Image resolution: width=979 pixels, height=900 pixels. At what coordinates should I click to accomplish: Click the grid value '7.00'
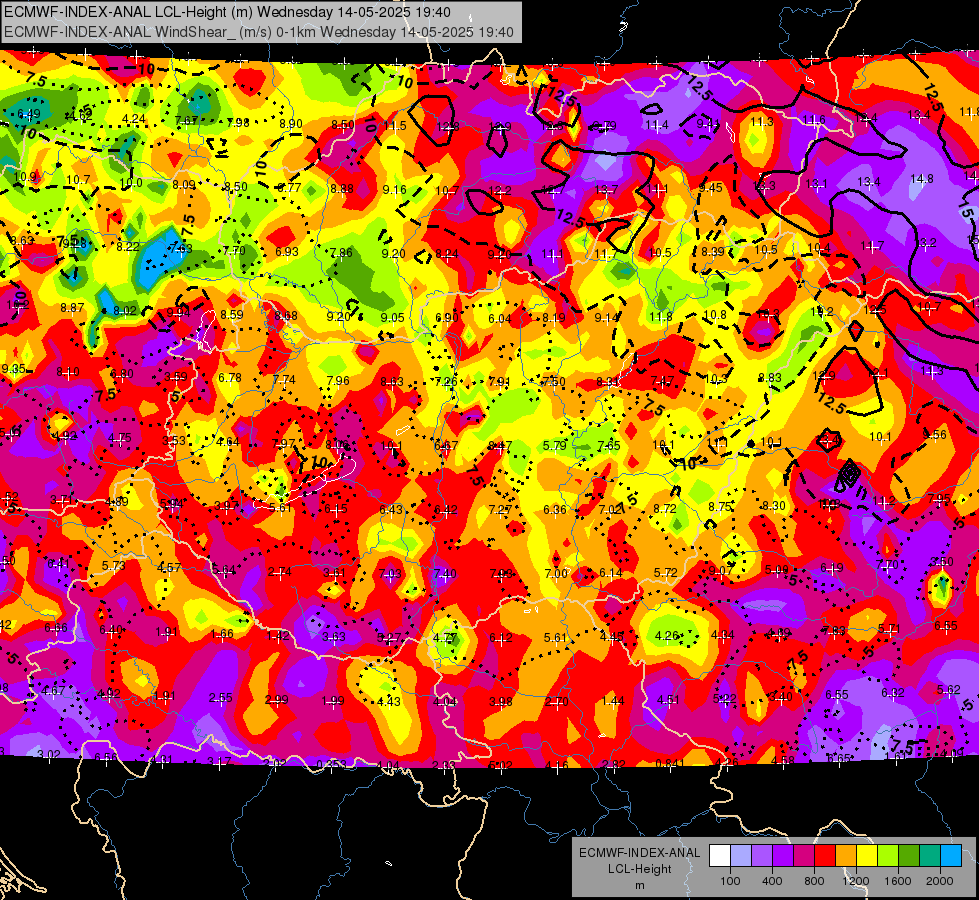[x=556, y=573]
